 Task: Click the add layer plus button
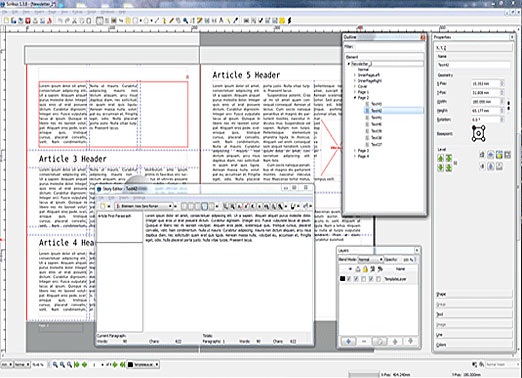tap(349, 341)
